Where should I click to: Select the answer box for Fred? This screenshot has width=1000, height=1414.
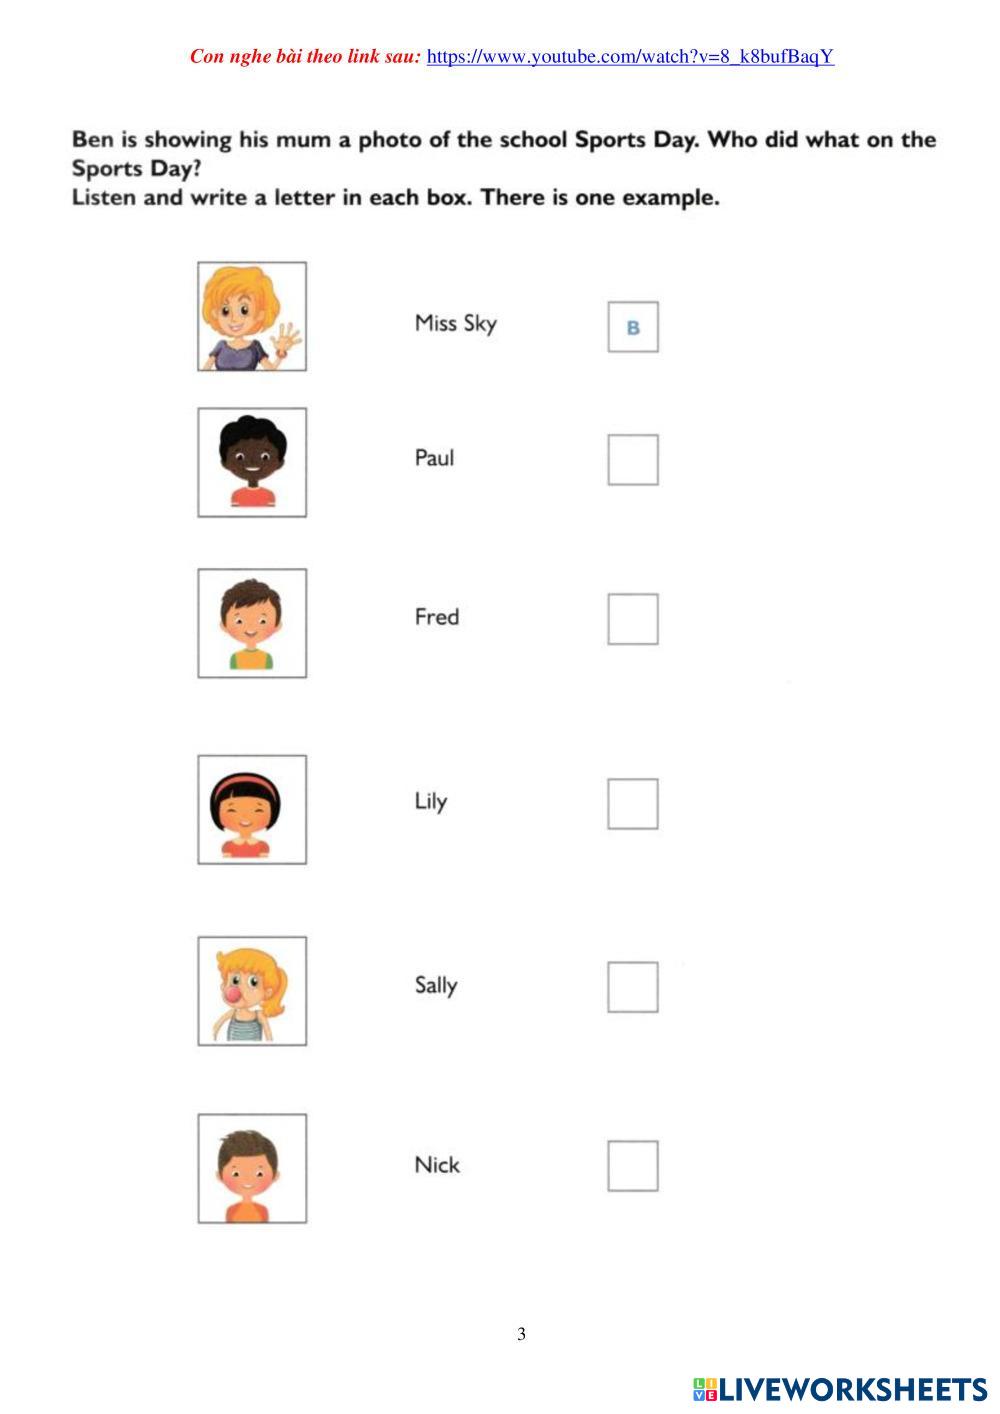[633, 619]
